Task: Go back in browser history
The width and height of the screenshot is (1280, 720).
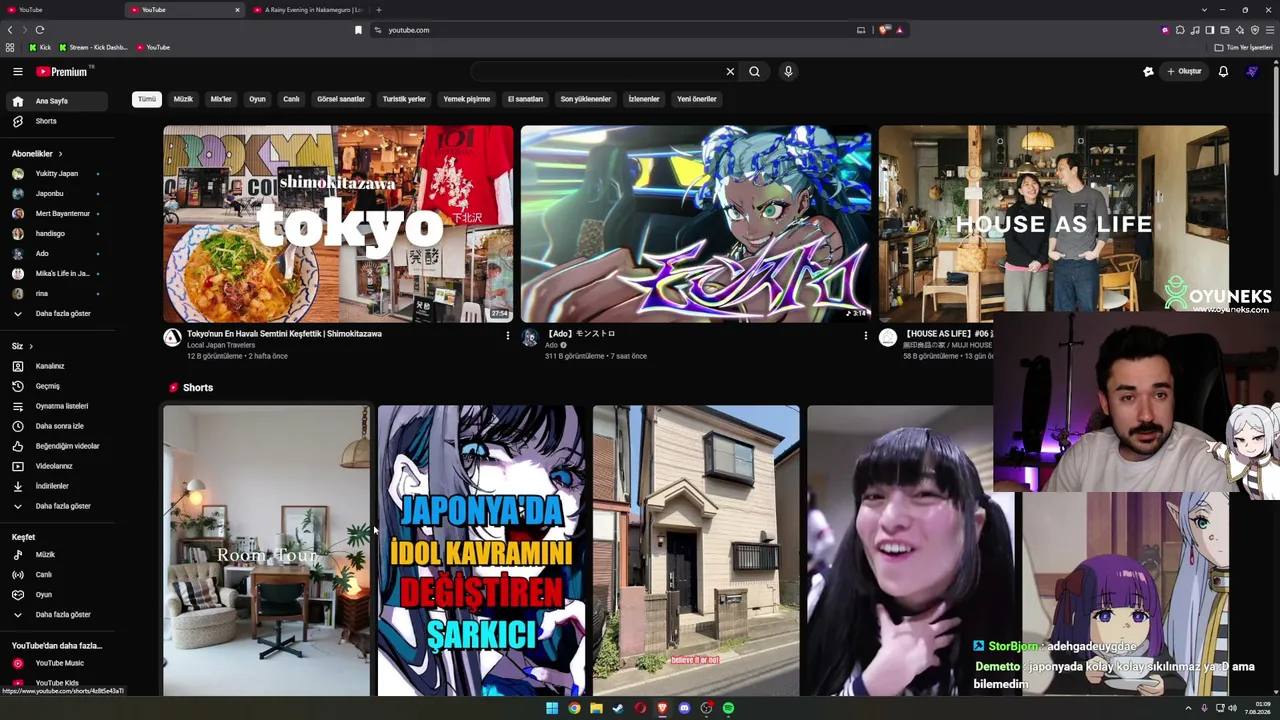Action: tap(10, 30)
